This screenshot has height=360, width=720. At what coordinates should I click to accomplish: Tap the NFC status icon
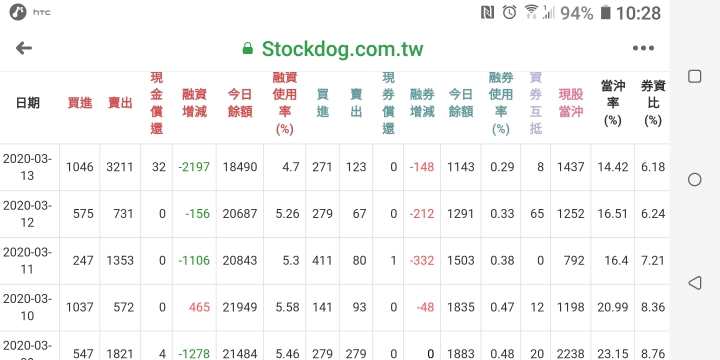click(x=487, y=12)
